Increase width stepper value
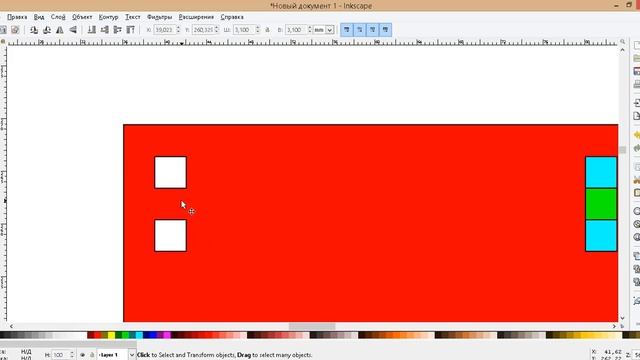Screen dimensions: 640x360 point(258,28)
